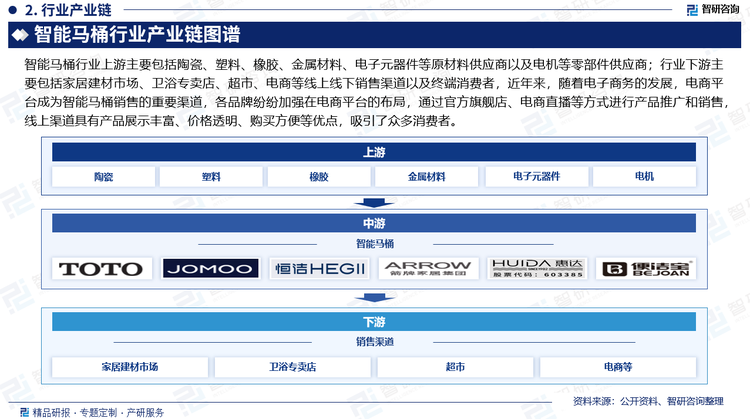Click the 智能马桶 label under 中游

(x=375, y=244)
